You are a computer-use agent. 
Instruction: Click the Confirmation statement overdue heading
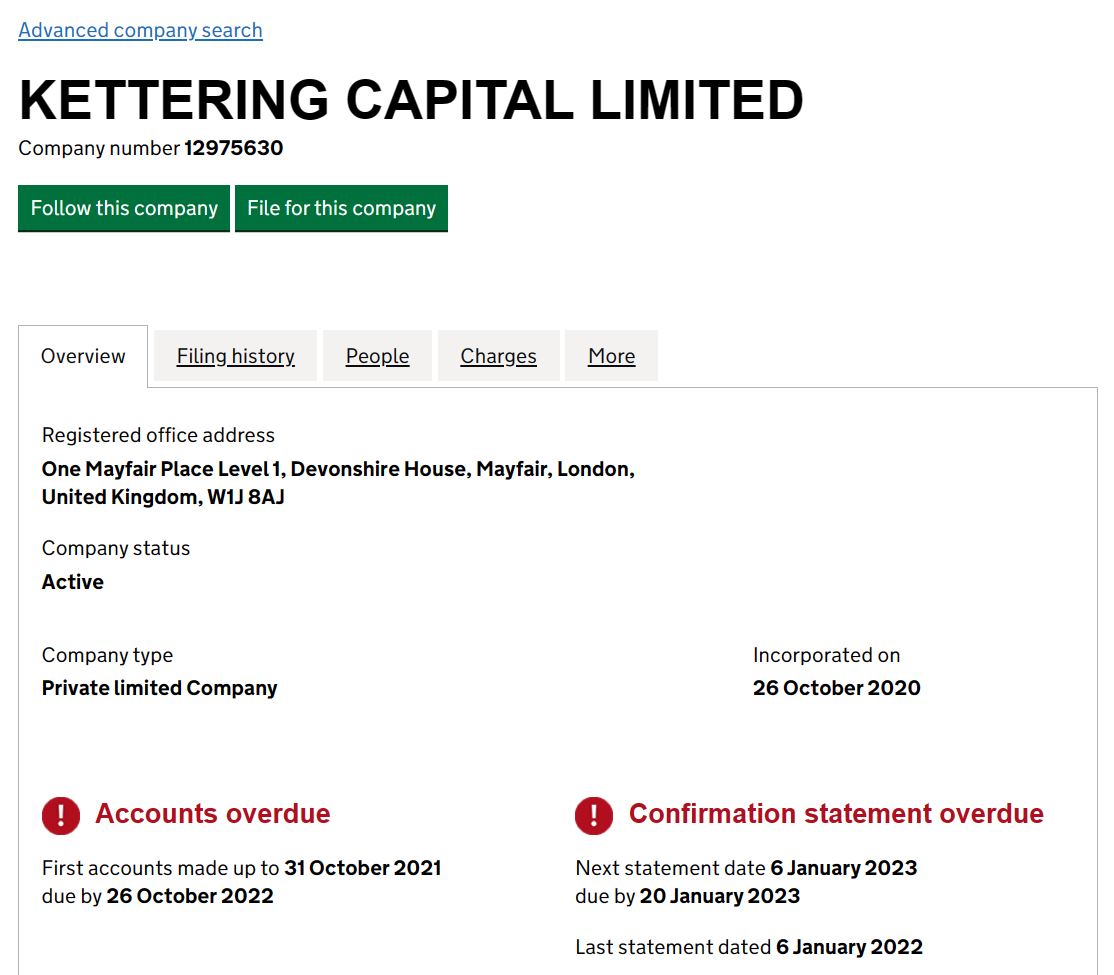tap(836, 814)
